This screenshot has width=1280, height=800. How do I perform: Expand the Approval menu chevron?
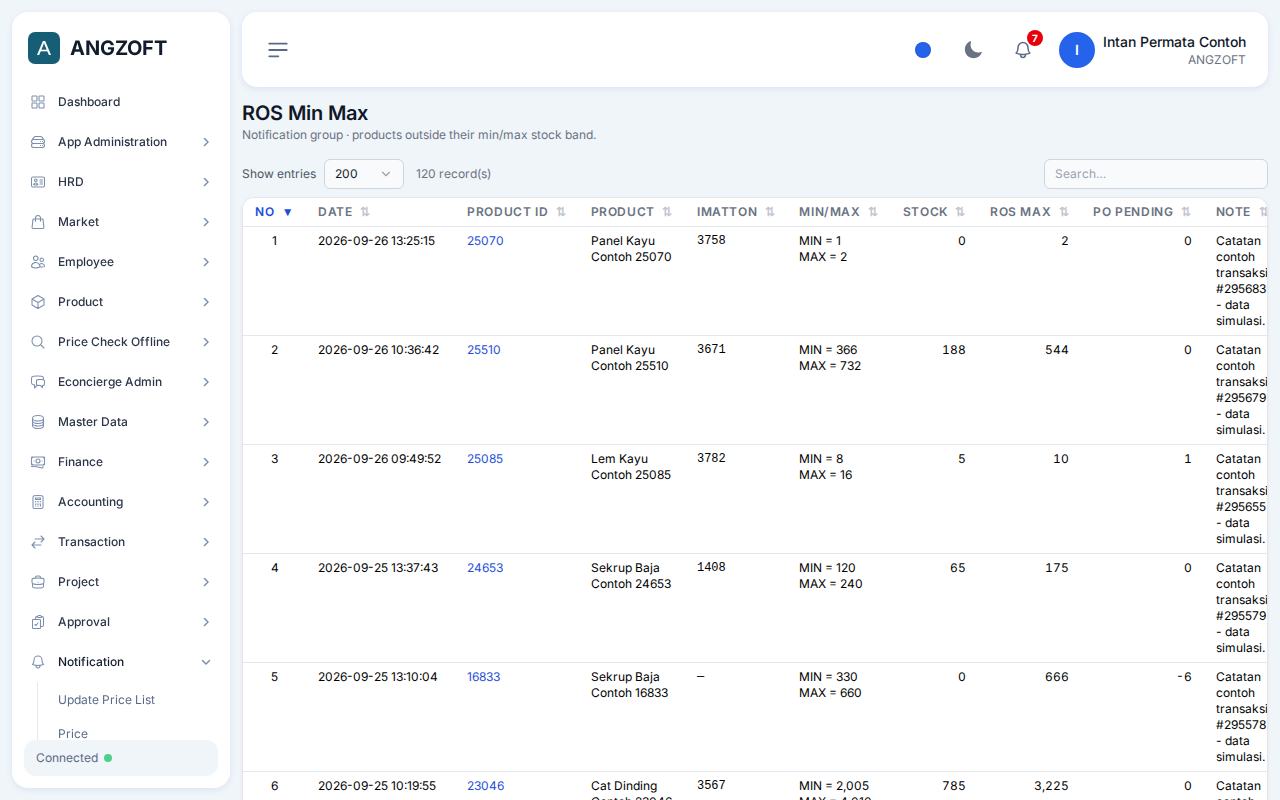pos(206,622)
